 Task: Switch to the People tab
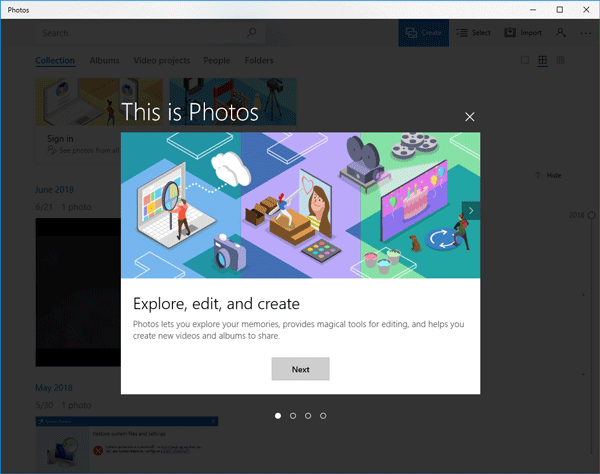pyautogui.click(x=217, y=60)
